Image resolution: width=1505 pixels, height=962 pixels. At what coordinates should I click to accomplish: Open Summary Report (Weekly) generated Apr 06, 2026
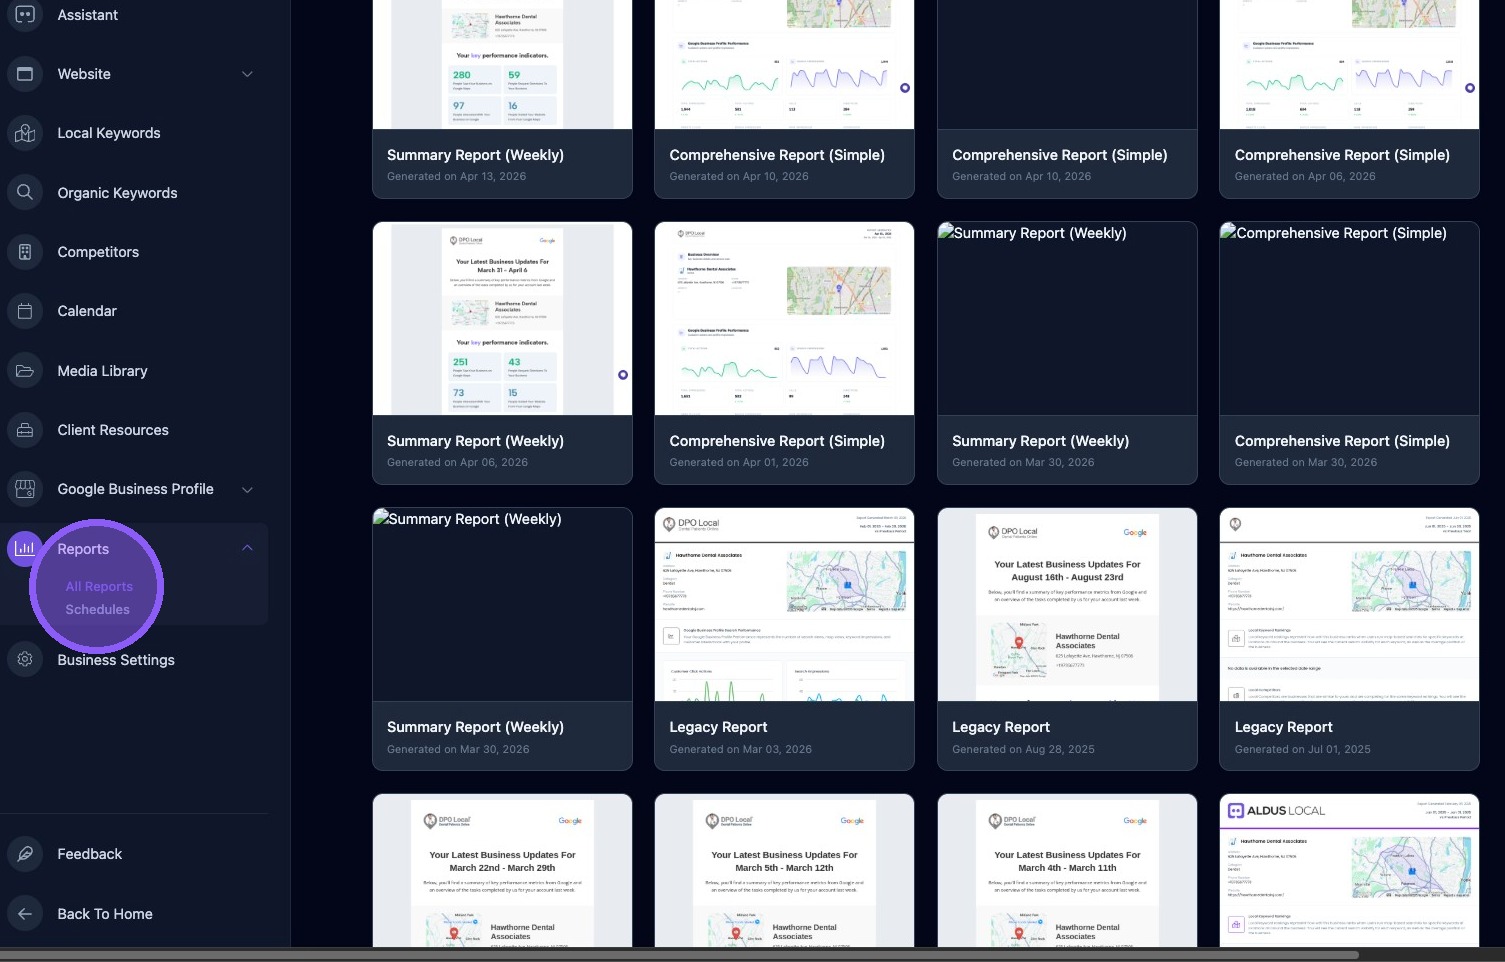(x=502, y=353)
